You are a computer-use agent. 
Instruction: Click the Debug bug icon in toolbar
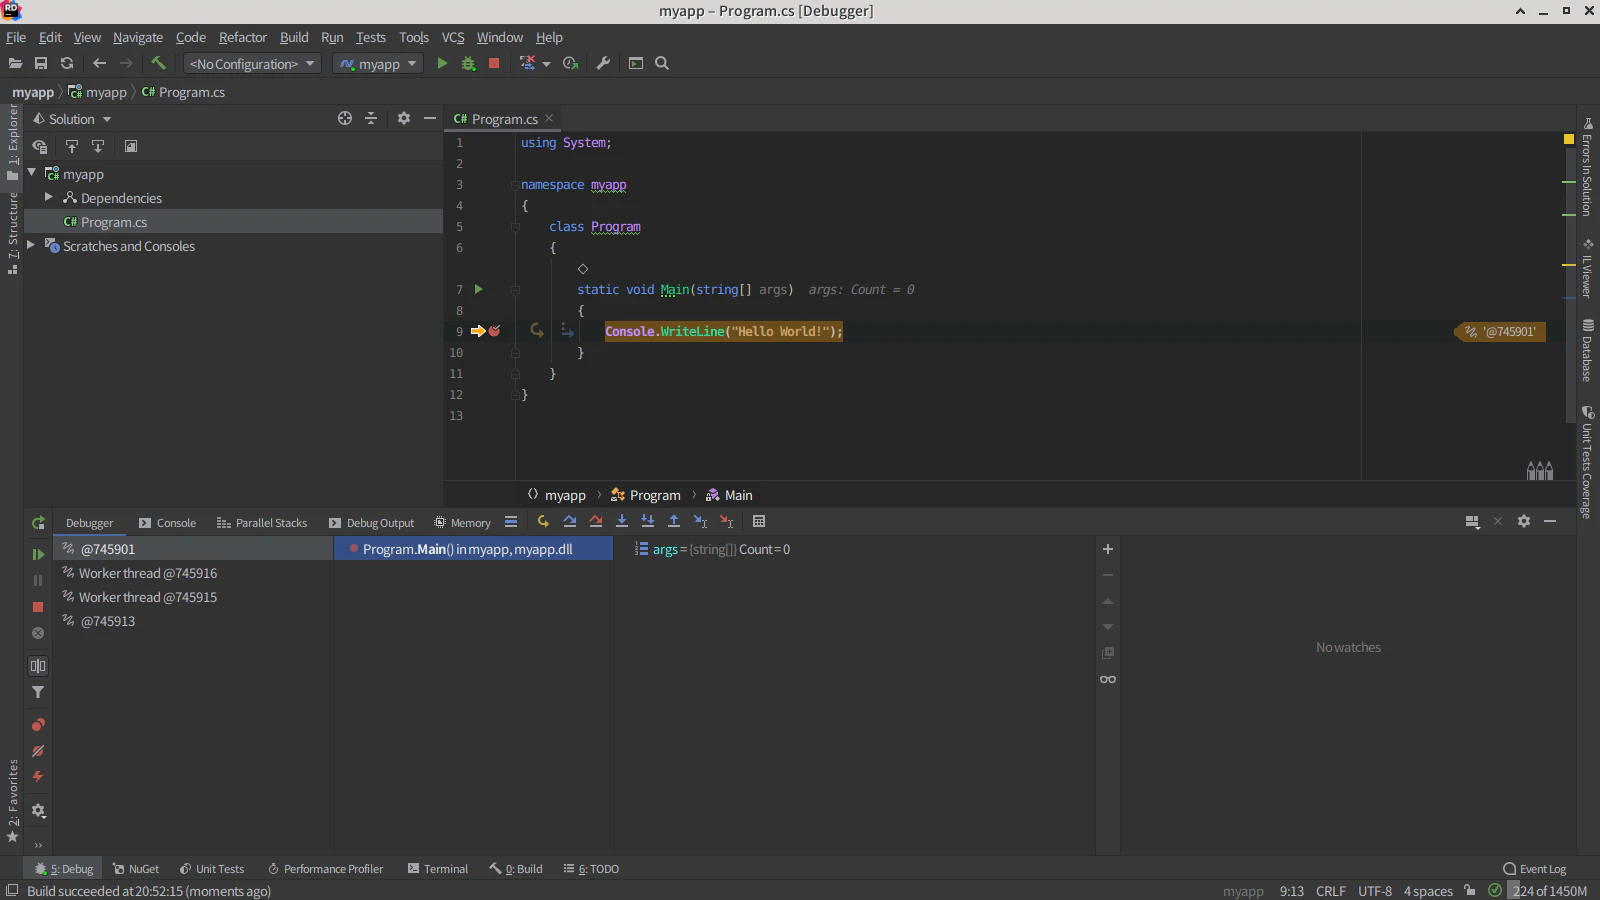click(x=468, y=63)
